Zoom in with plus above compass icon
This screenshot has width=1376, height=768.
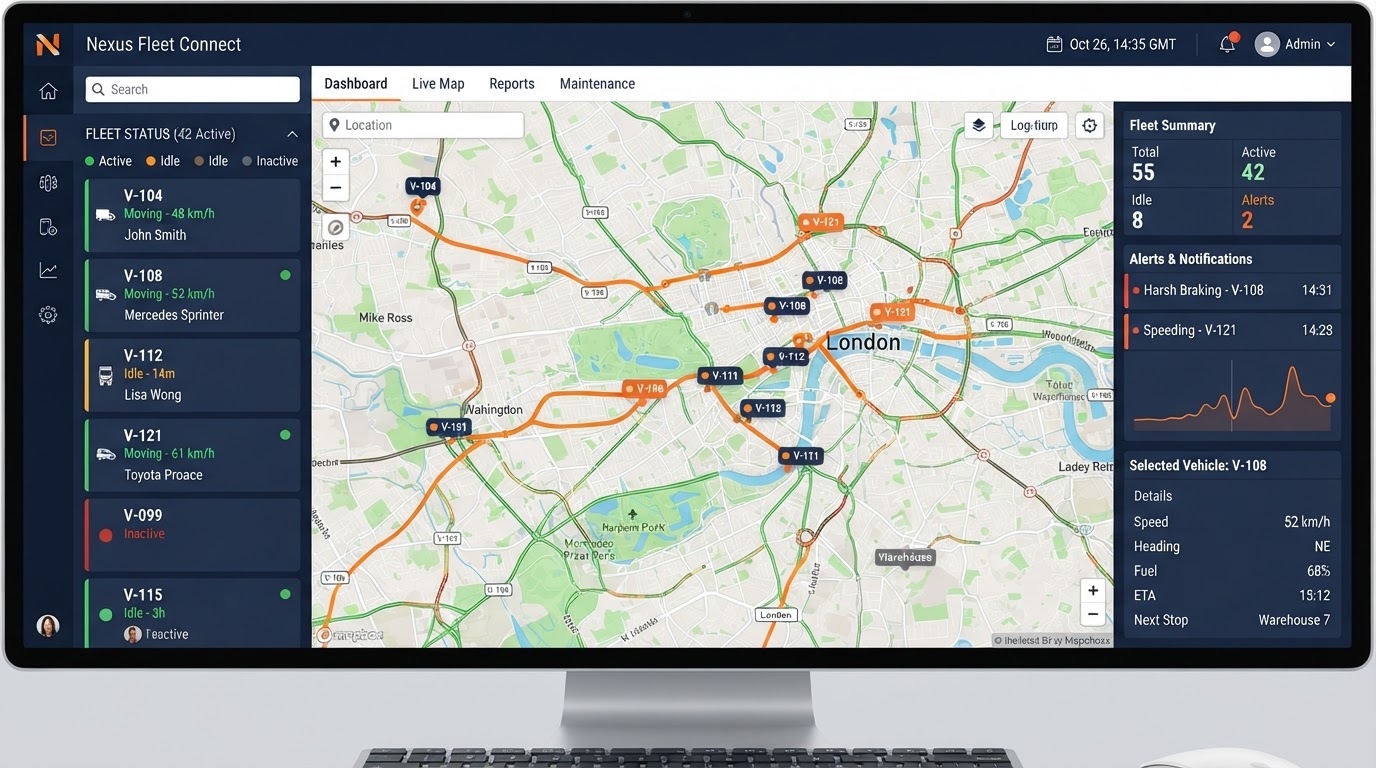[336, 161]
